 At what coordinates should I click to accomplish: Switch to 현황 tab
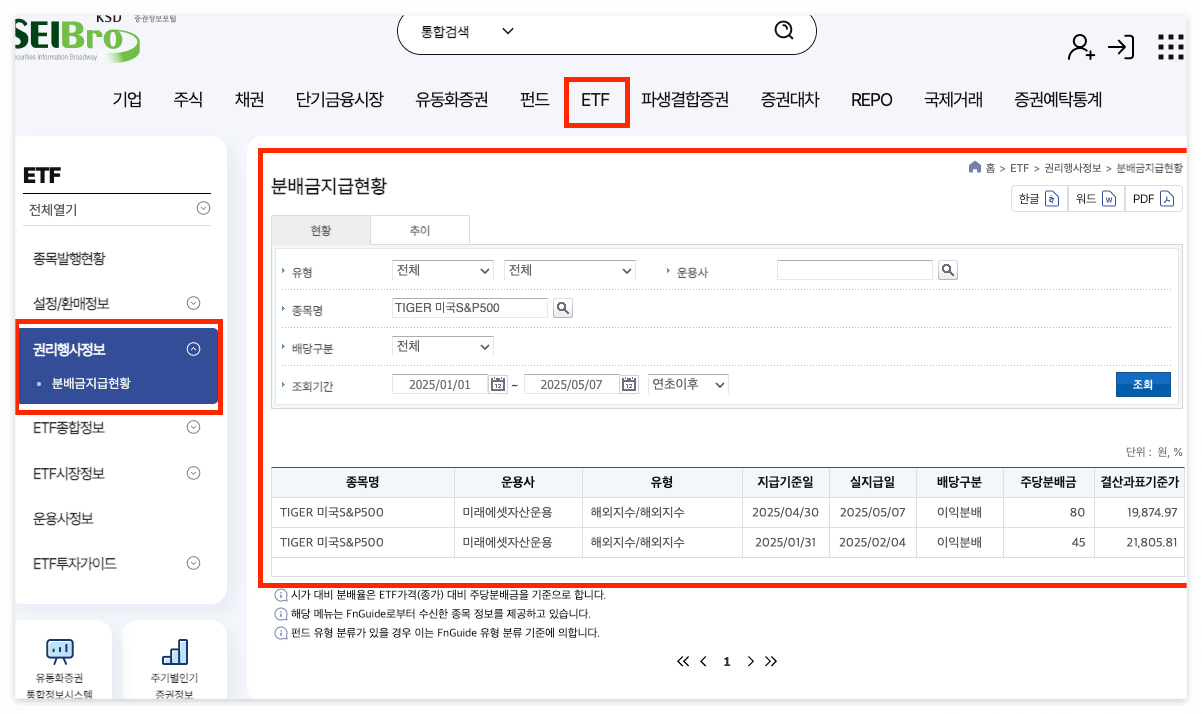pos(321,230)
